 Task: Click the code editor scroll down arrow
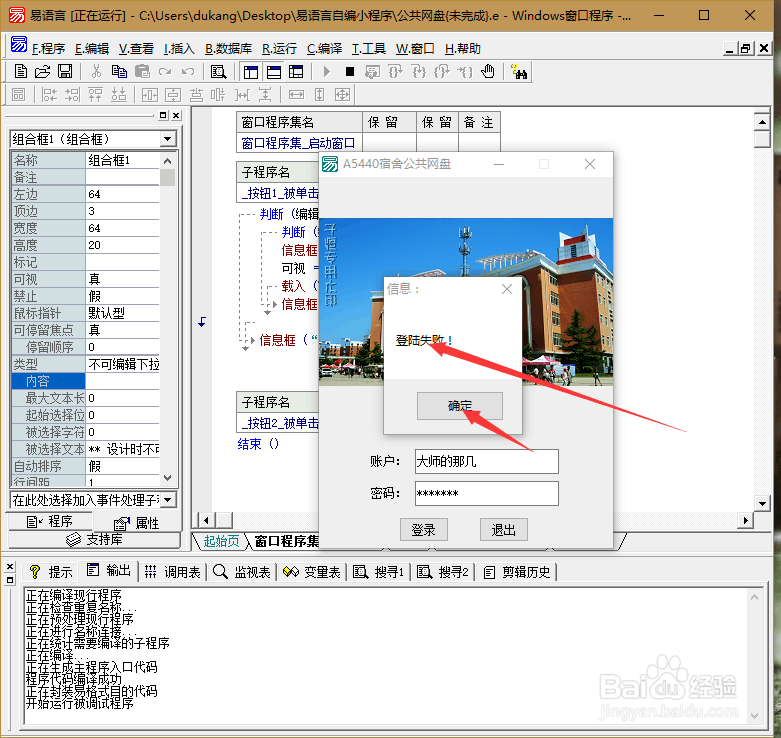762,503
